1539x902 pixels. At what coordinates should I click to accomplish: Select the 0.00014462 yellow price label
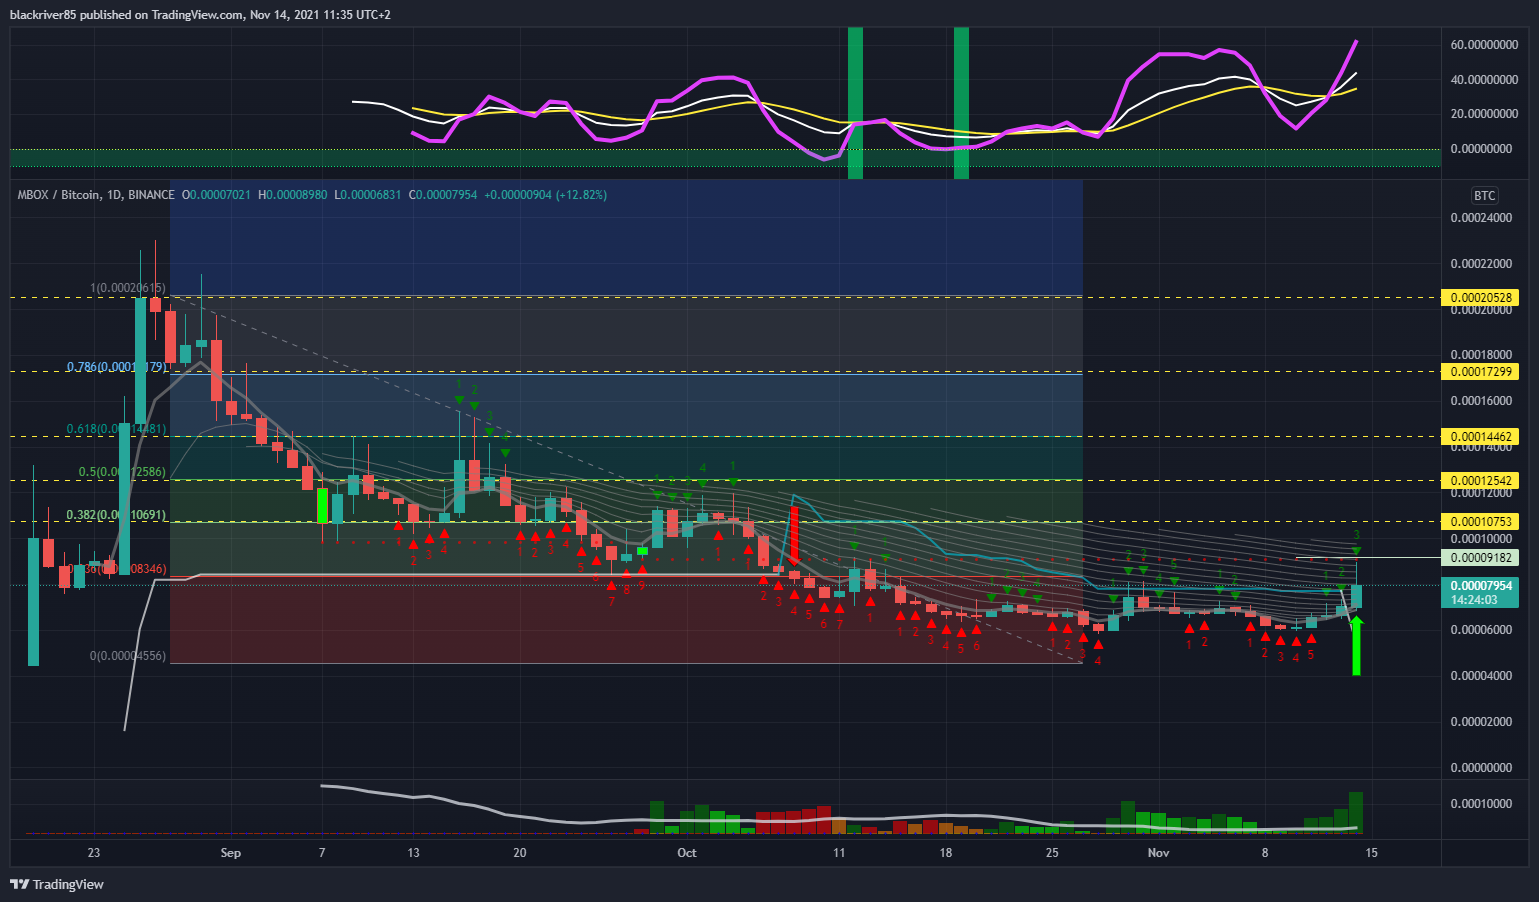point(1481,437)
